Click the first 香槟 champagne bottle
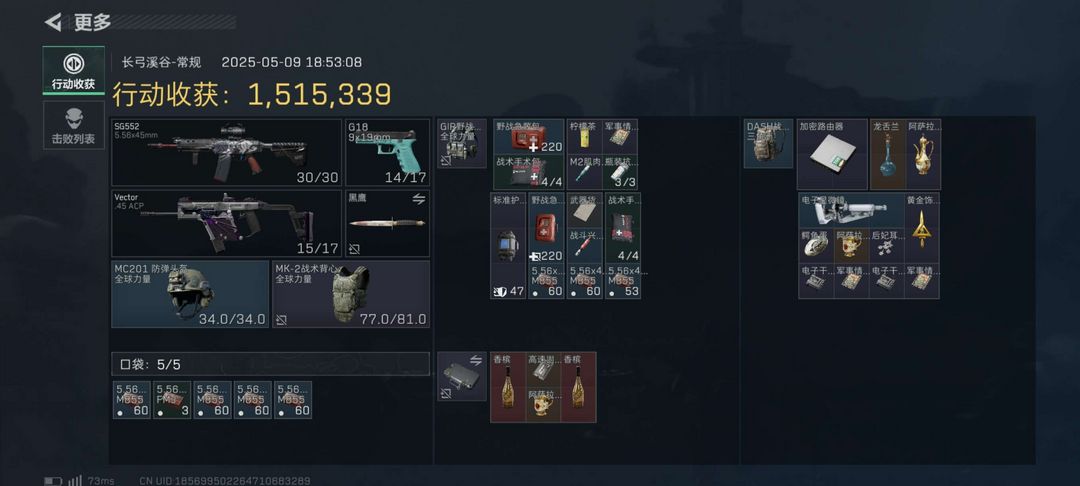The height and width of the screenshot is (486, 1080). [x=508, y=388]
